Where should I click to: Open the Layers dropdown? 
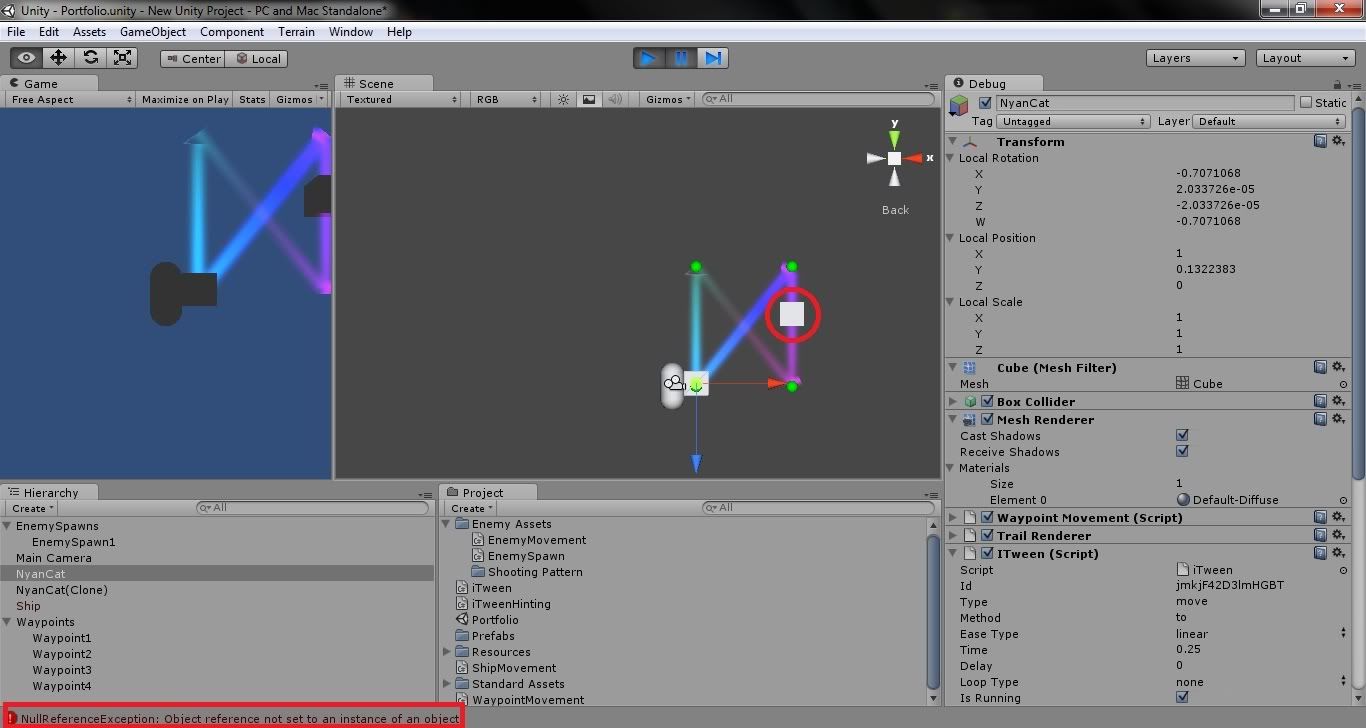1195,57
